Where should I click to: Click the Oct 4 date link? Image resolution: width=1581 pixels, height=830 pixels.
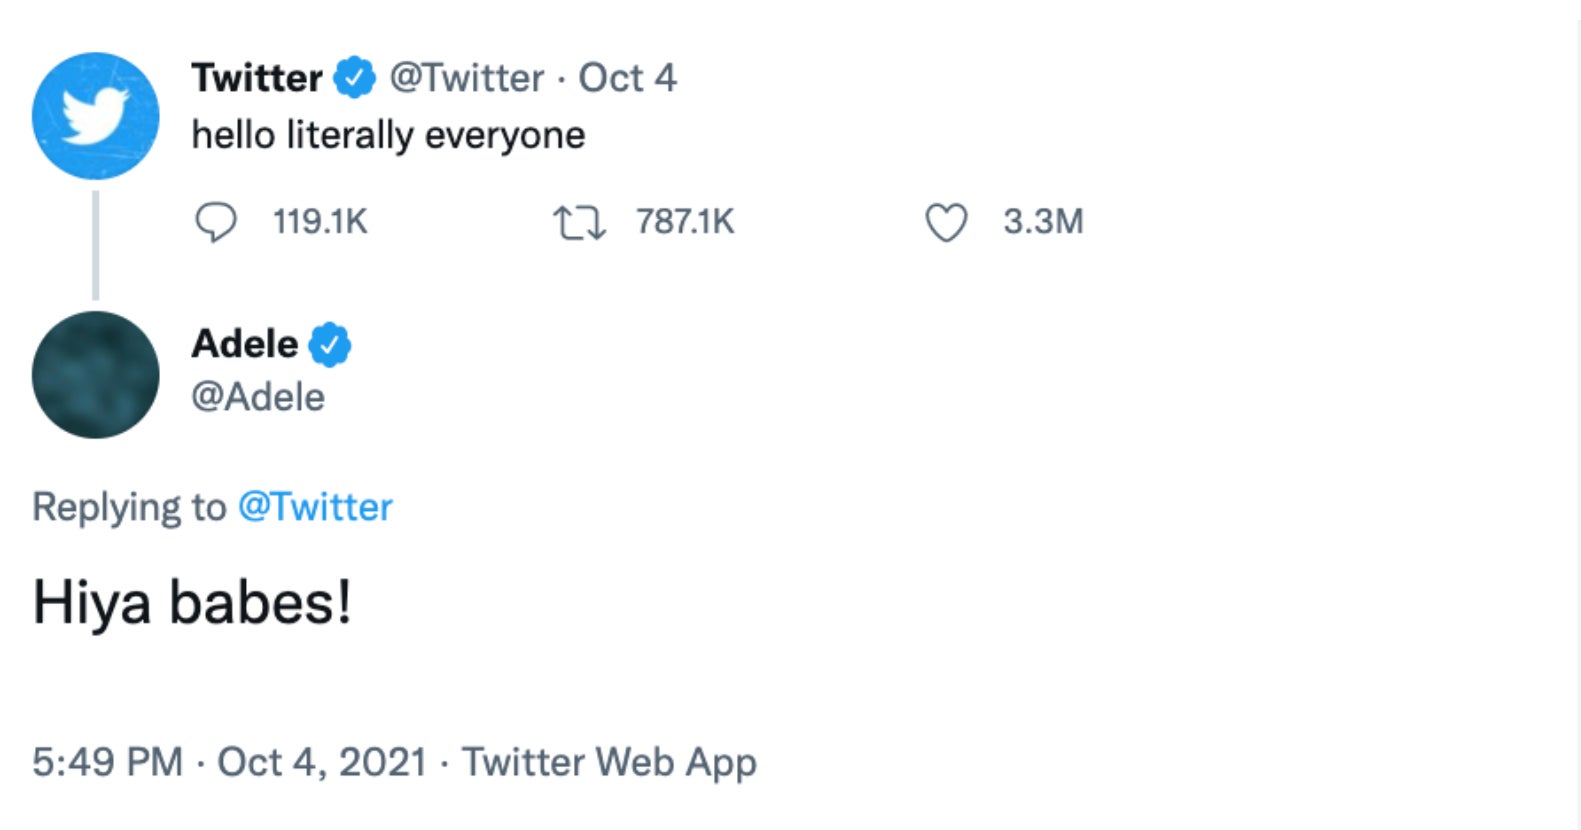pos(628,78)
